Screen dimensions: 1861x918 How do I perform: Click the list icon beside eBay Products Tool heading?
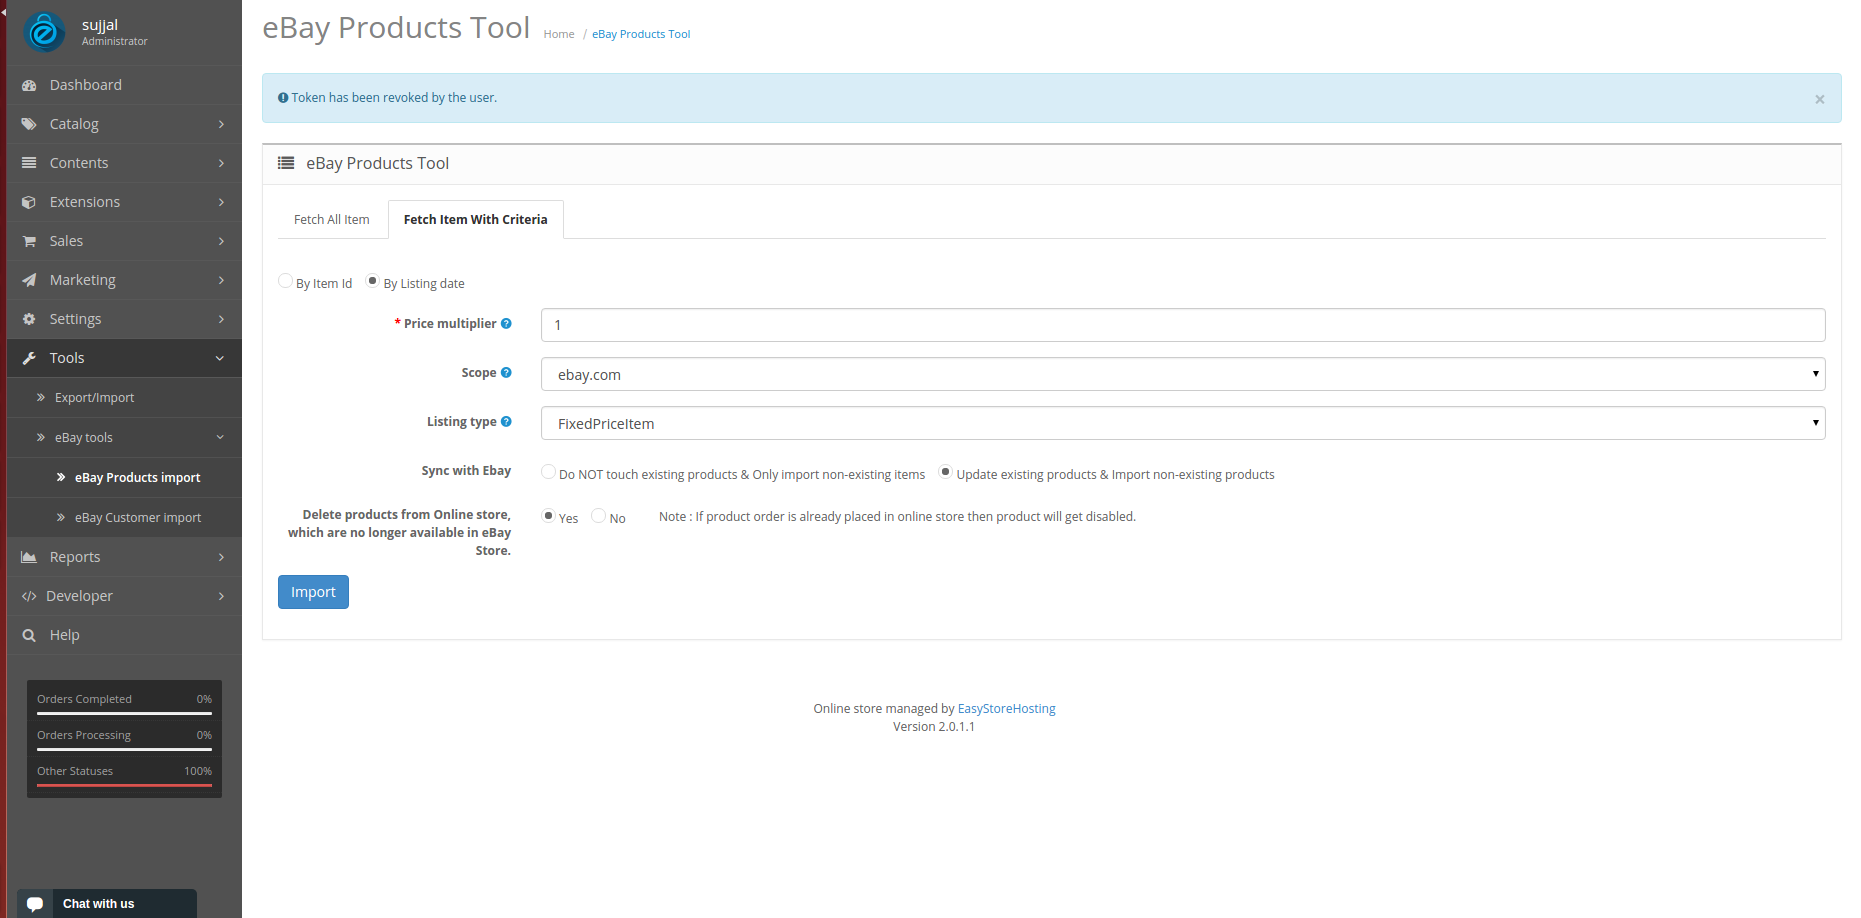286,163
